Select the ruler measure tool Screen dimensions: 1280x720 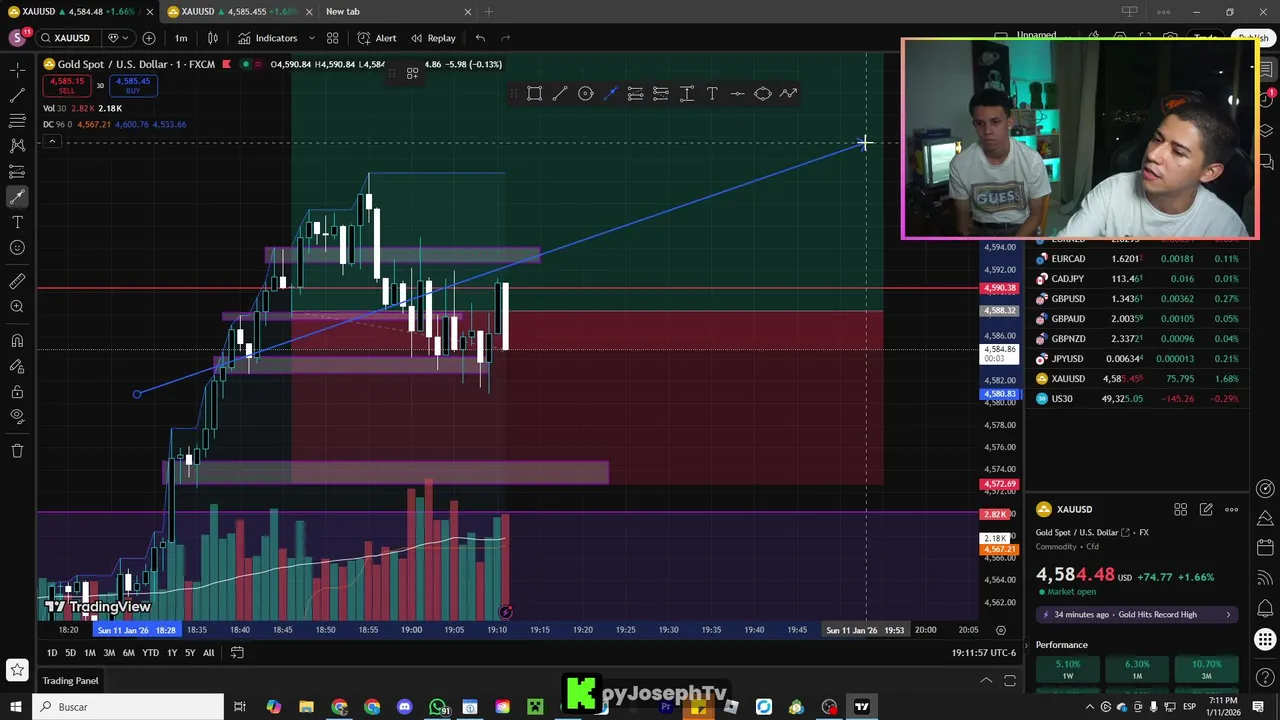17,282
